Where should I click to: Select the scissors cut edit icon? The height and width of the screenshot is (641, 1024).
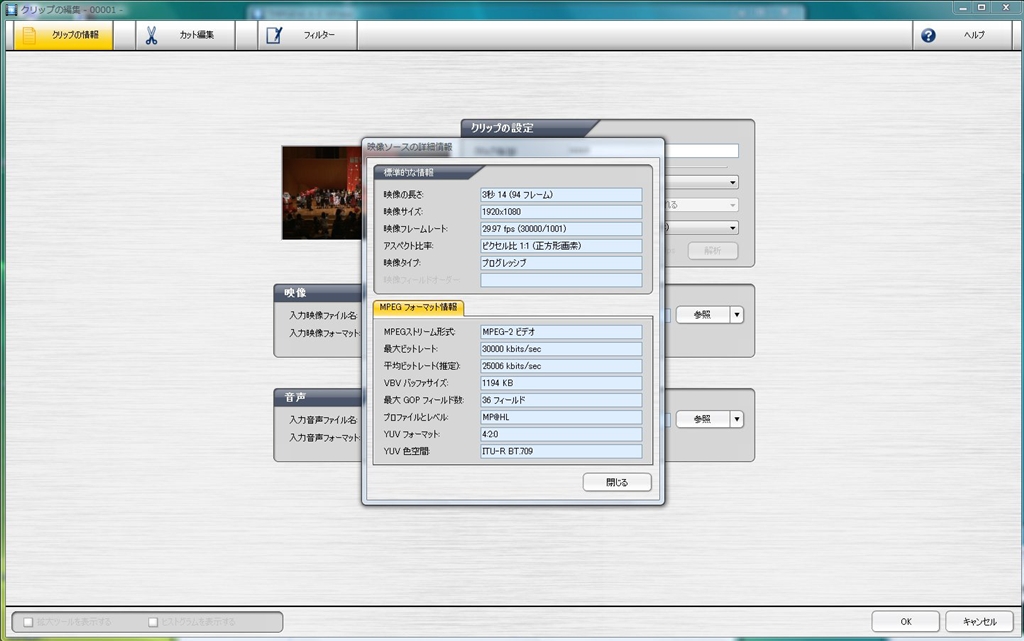151,35
